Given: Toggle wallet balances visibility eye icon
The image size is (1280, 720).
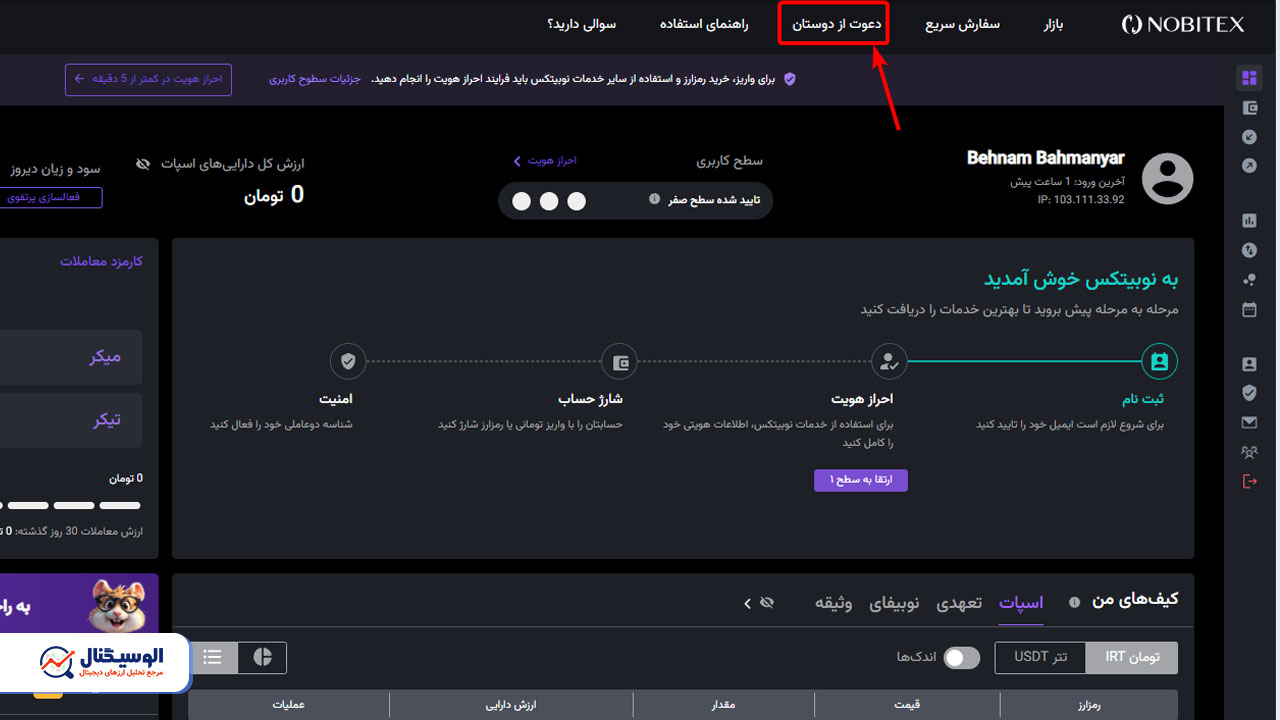Looking at the screenshot, I should coord(767,603).
